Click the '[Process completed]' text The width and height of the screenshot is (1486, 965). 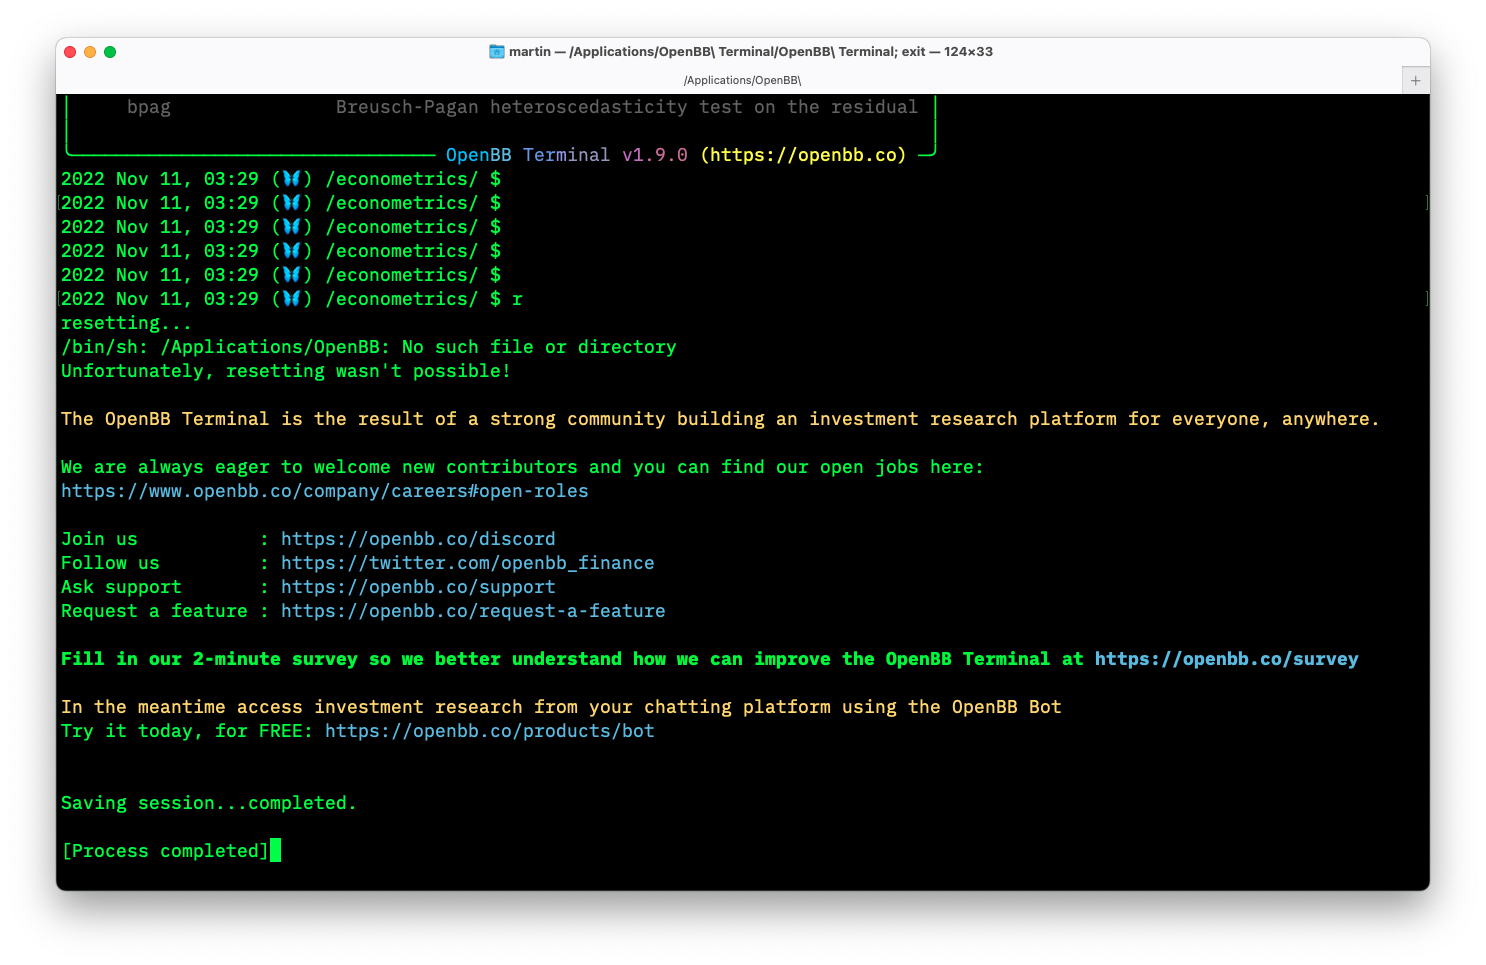[165, 851]
